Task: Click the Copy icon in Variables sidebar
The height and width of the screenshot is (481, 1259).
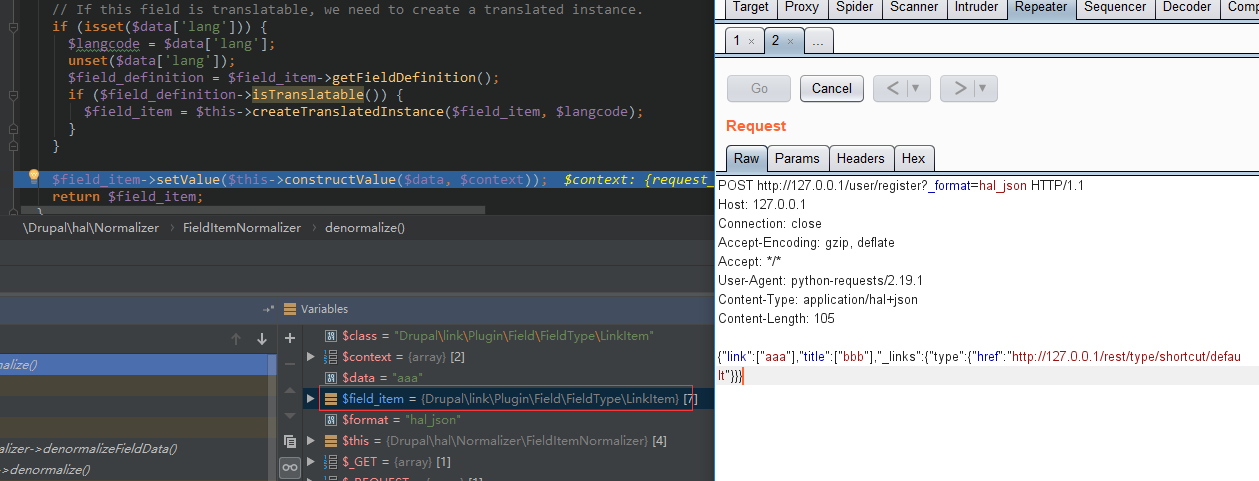Action: [290, 441]
